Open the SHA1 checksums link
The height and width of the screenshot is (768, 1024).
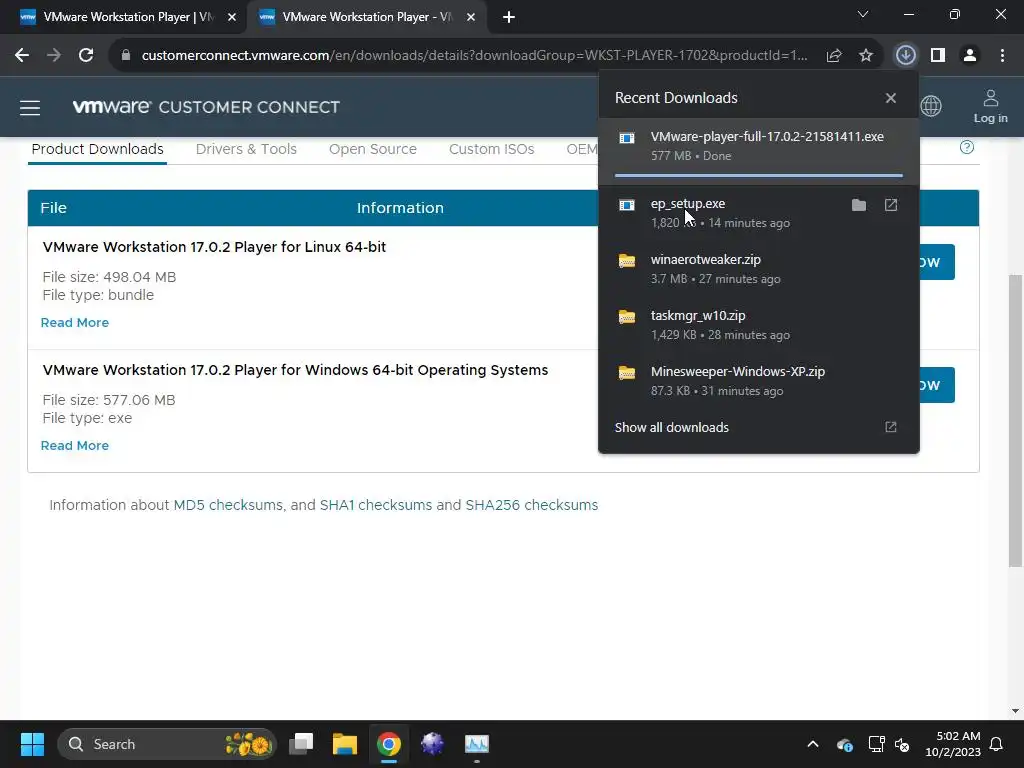click(376, 505)
